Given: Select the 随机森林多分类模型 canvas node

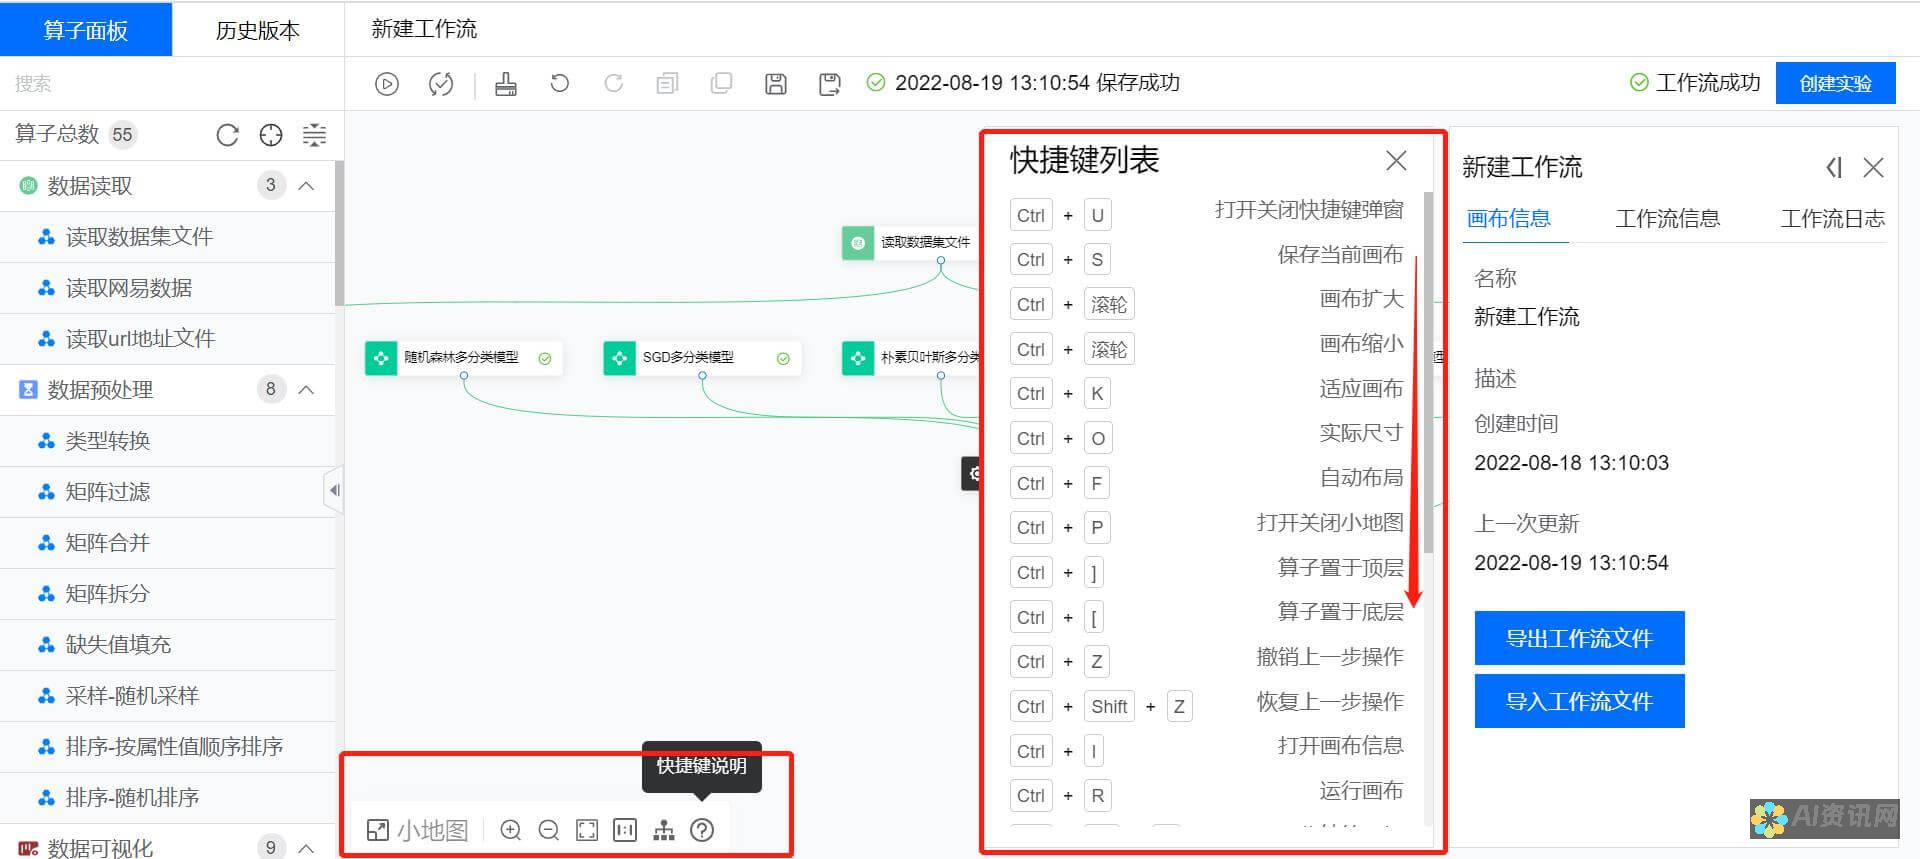Looking at the screenshot, I should click(x=463, y=357).
